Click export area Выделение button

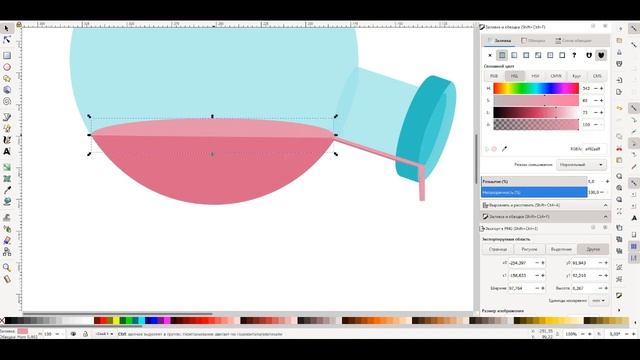coord(561,249)
